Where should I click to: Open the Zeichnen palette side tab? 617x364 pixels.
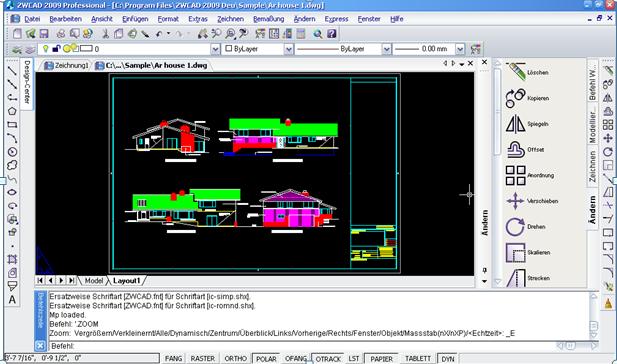[x=593, y=167]
